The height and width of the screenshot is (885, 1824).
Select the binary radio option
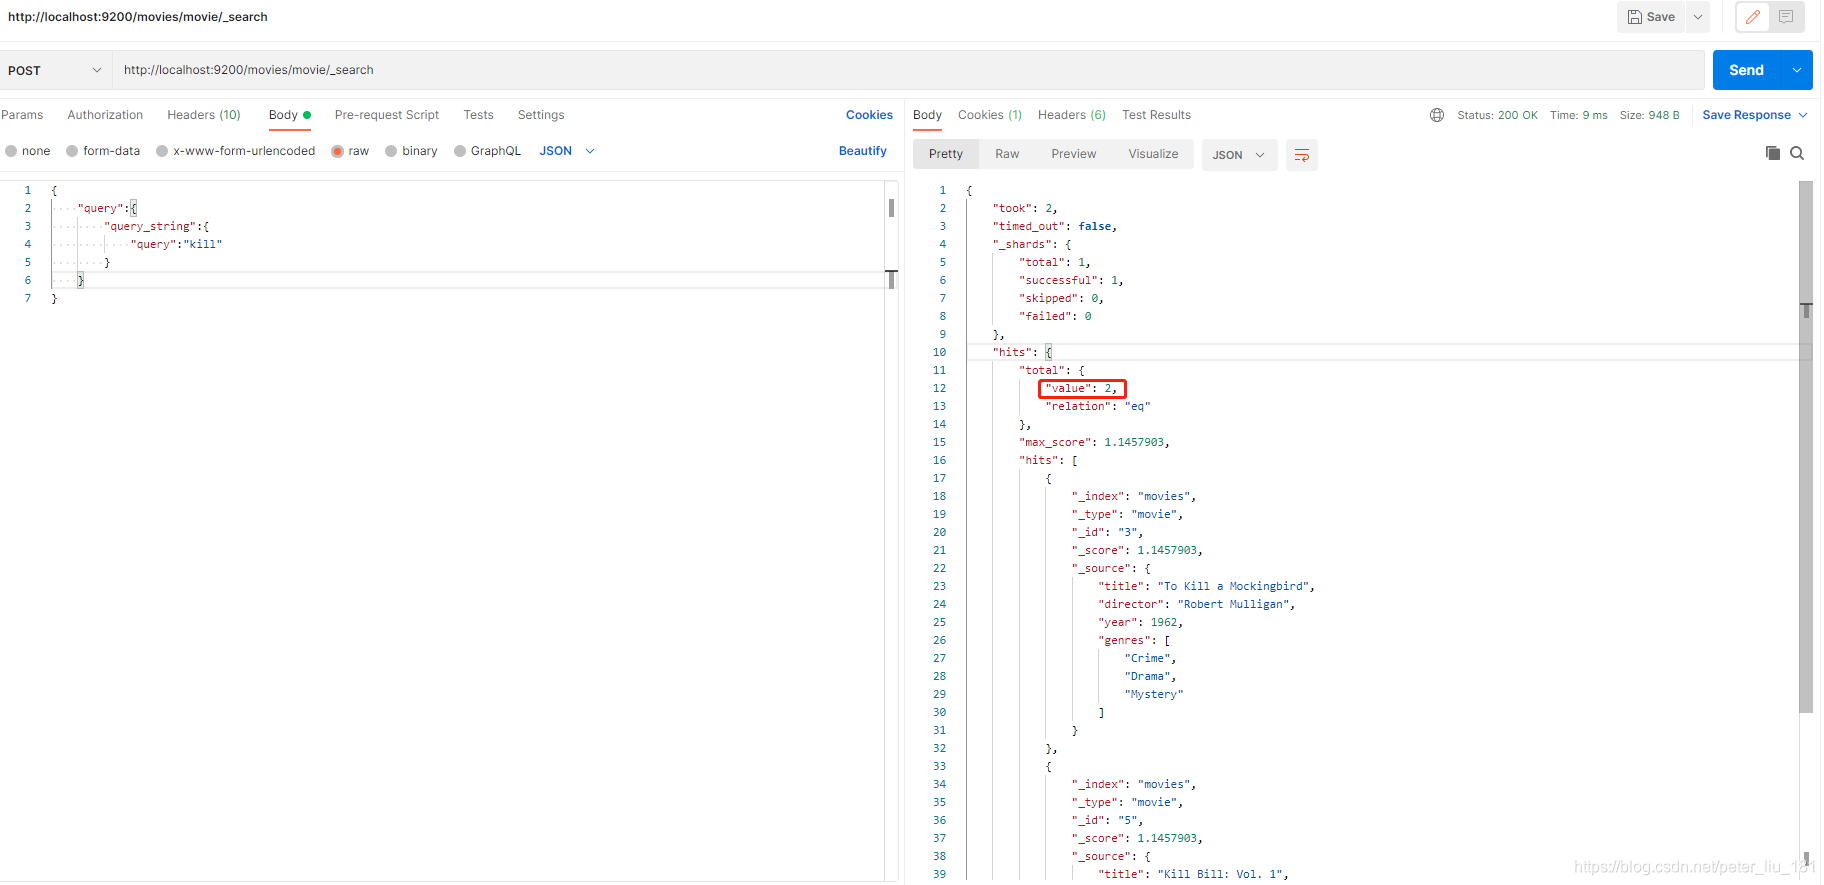click(391, 151)
